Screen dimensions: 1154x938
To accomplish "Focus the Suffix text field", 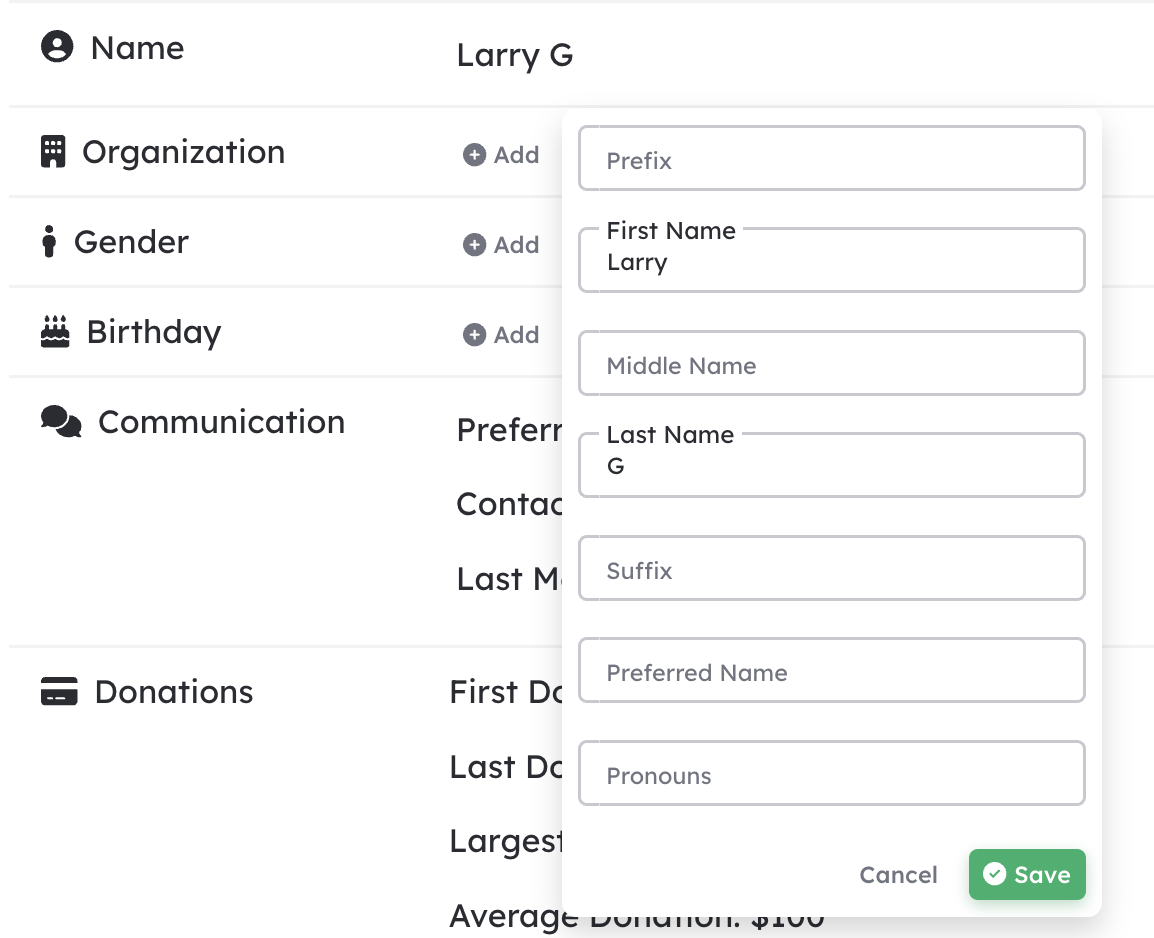I will (x=832, y=568).
